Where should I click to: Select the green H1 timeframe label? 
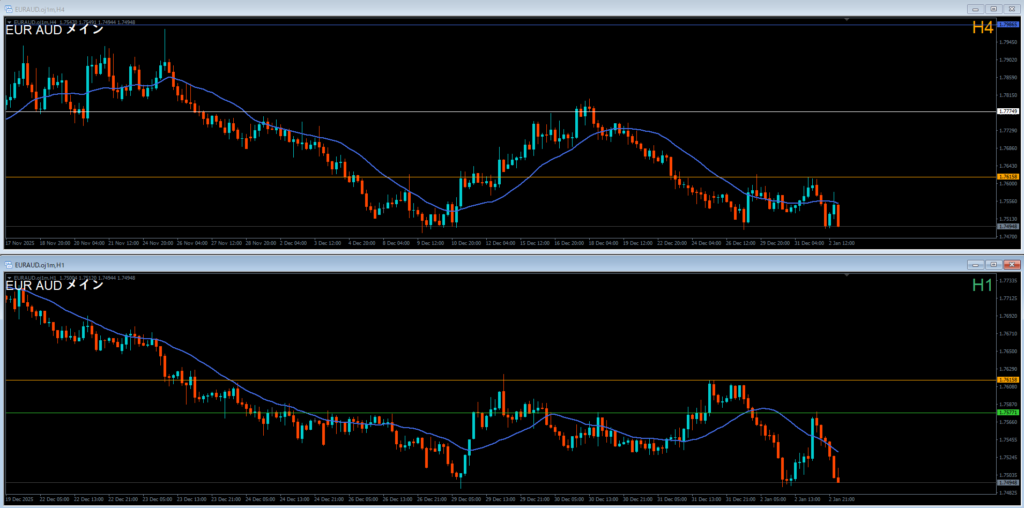pyautogui.click(x=982, y=285)
